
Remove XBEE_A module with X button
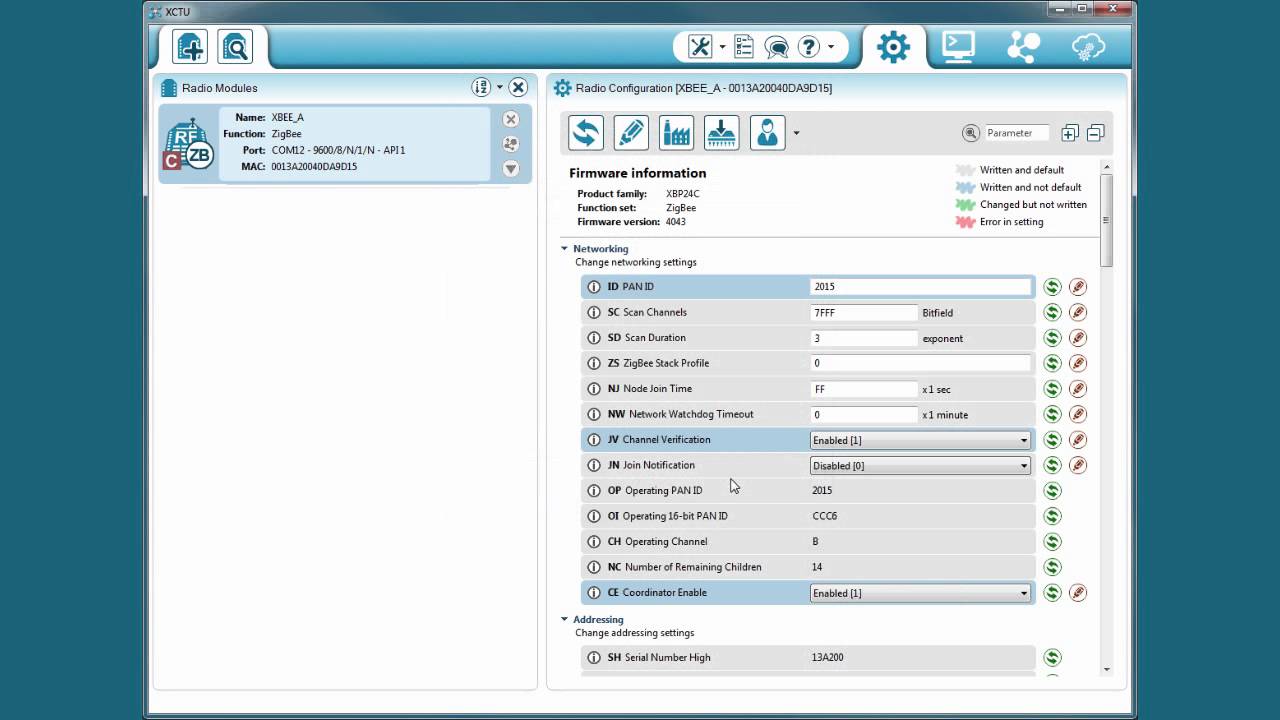[511, 119]
